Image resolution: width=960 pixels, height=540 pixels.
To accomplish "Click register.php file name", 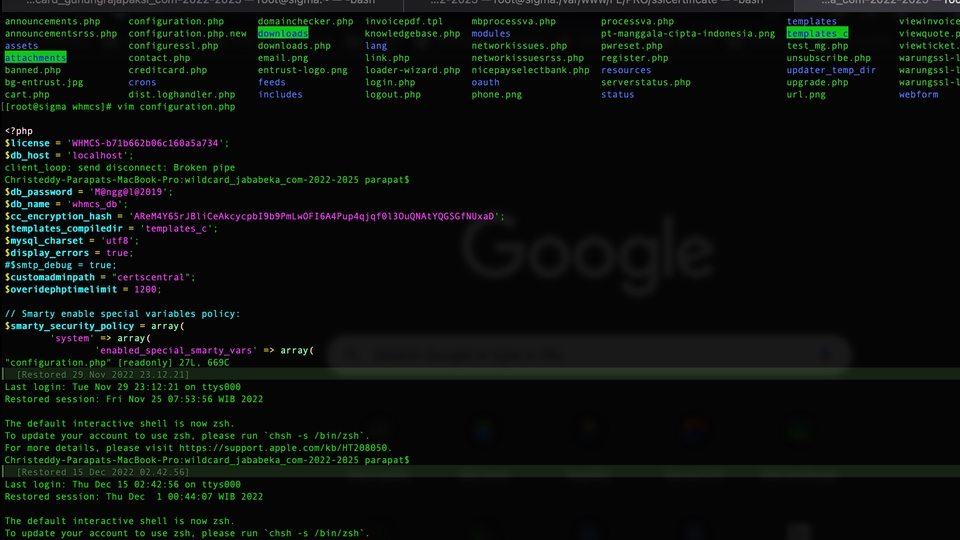I will [x=635, y=58].
